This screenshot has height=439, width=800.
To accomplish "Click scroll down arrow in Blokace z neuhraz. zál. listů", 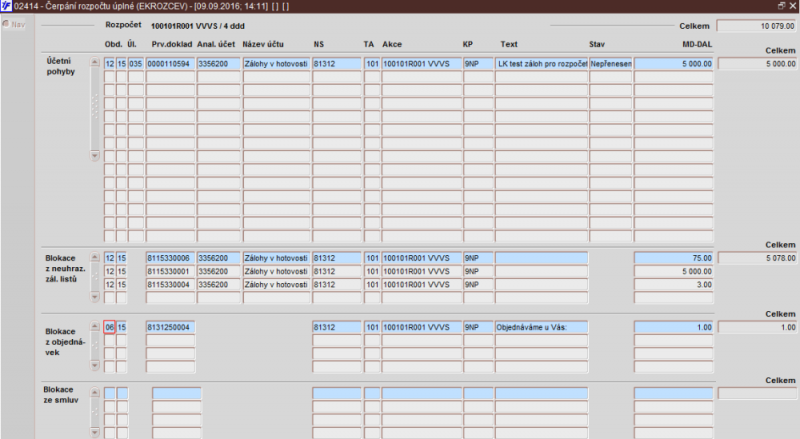I will (94, 297).
